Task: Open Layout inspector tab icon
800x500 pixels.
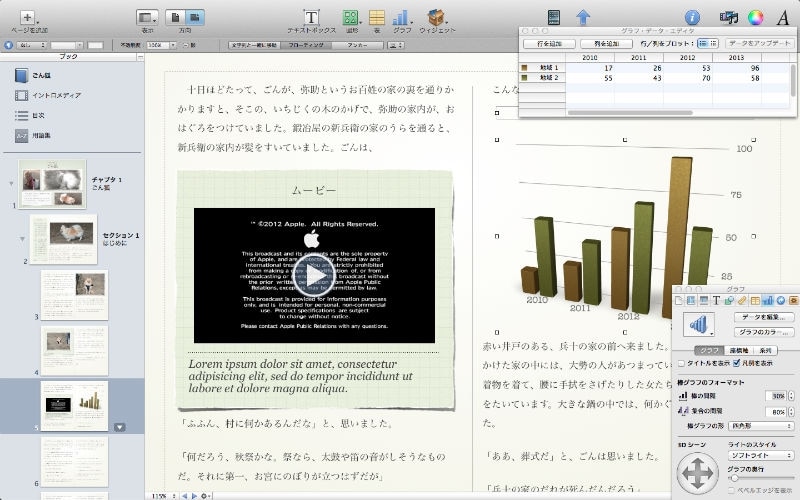Action: click(691, 301)
